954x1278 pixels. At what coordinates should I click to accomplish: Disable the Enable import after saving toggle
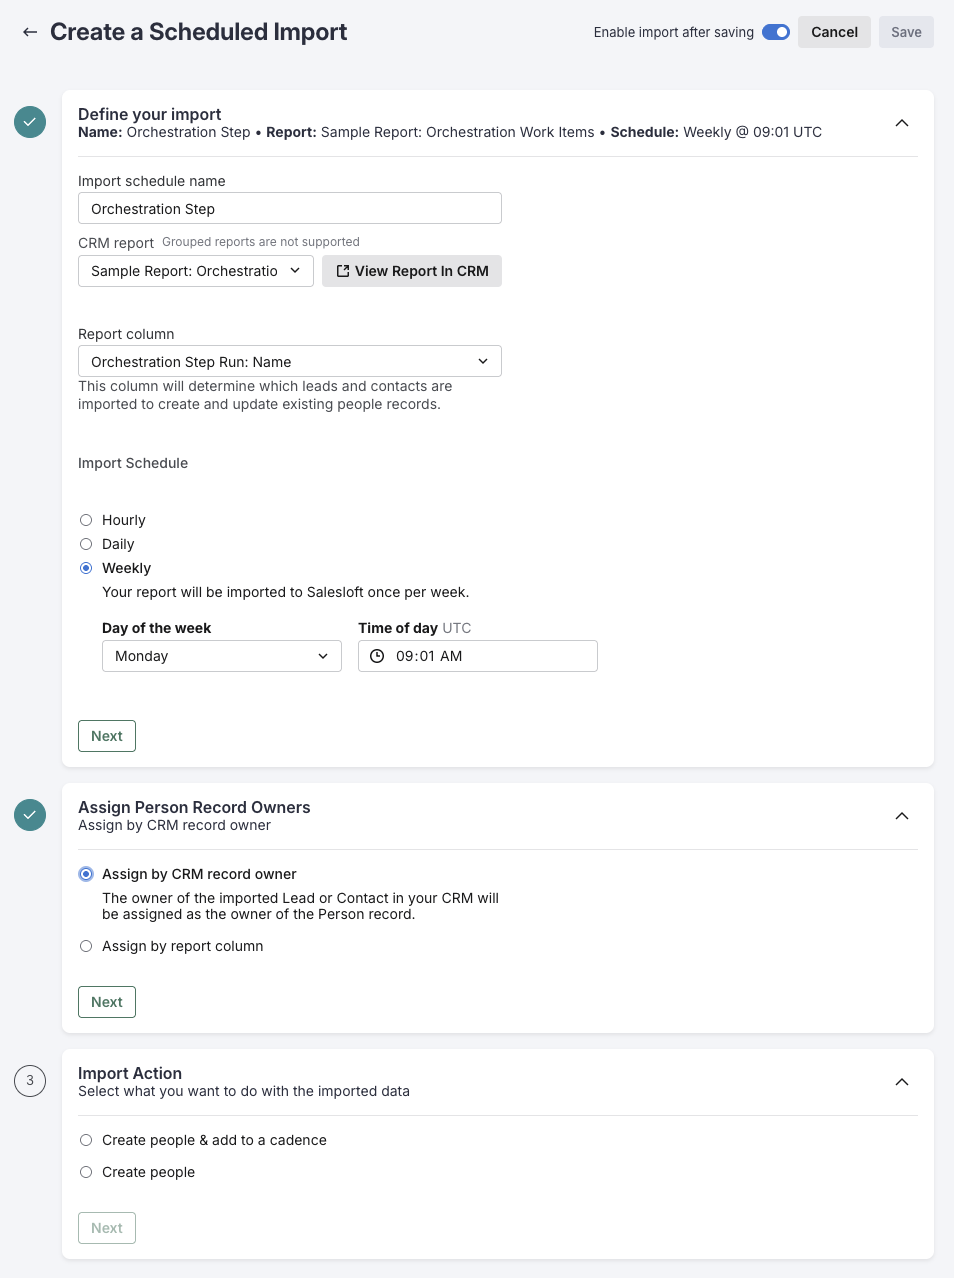coord(775,32)
